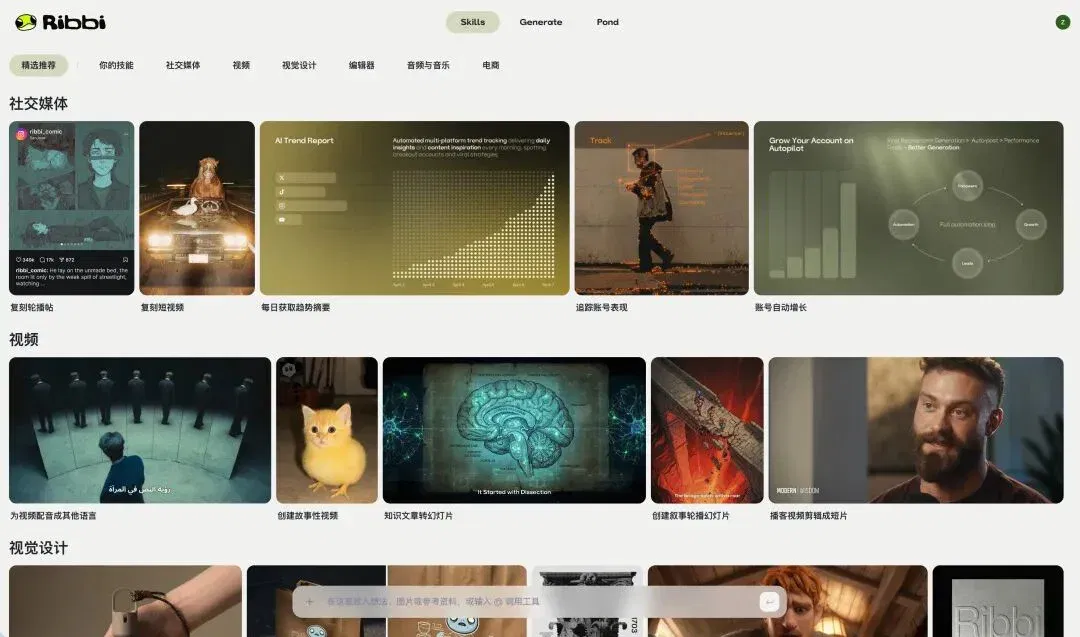Click the 每日获取趋势摘要 label

(295, 308)
